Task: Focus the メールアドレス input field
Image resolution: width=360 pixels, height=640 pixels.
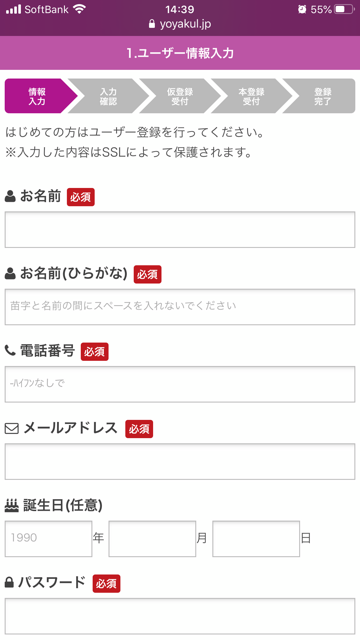Action: click(180, 461)
